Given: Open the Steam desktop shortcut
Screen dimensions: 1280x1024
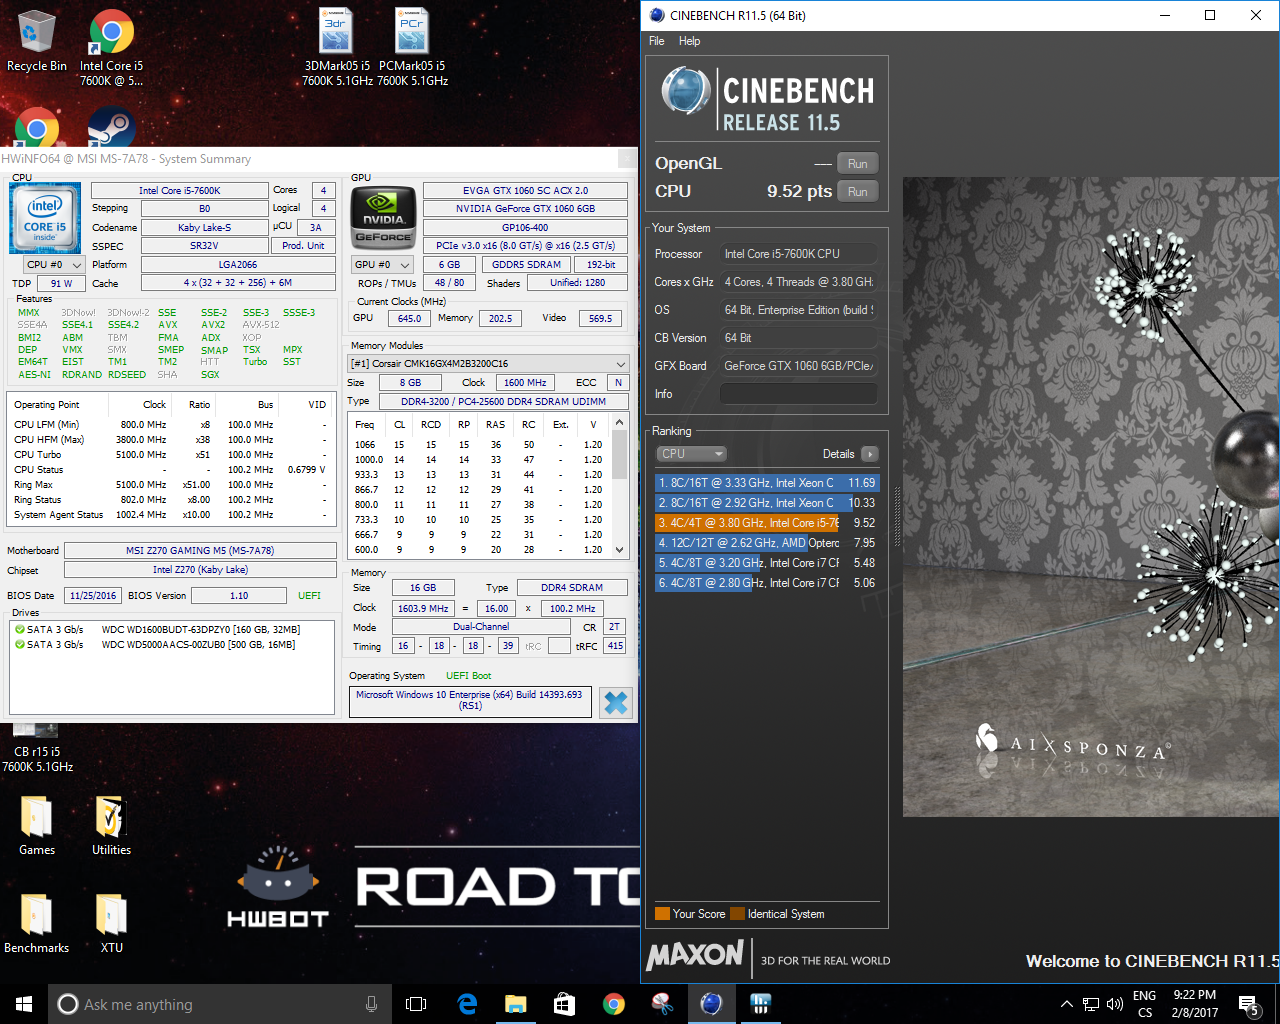Looking at the screenshot, I should click(x=111, y=128).
